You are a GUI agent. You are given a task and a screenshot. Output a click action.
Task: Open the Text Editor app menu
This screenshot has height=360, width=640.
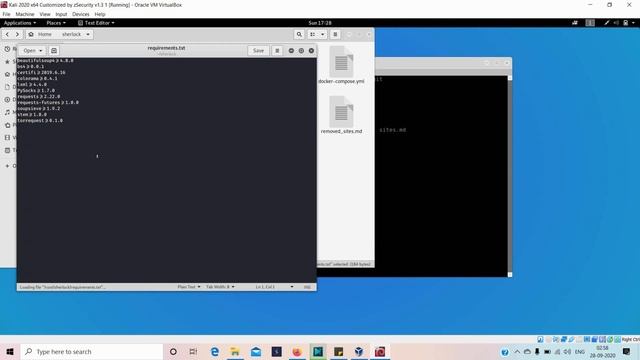(x=96, y=23)
